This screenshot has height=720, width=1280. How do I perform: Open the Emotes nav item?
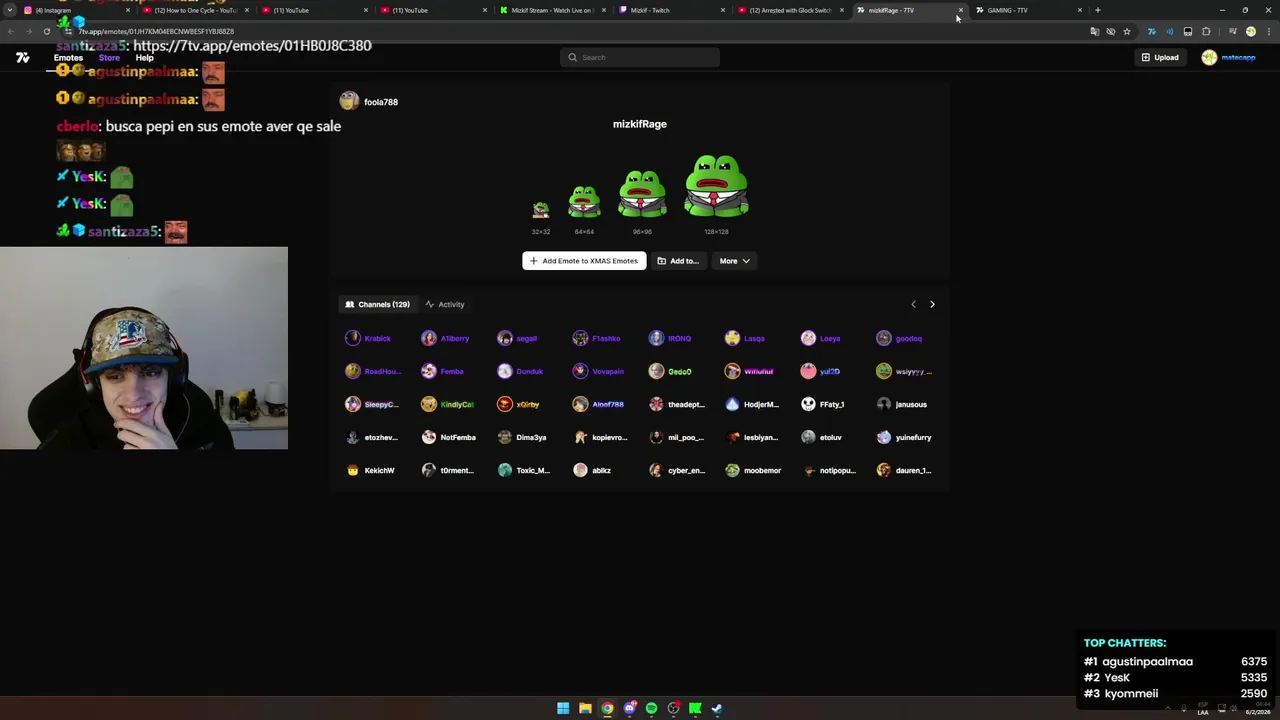click(x=68, y=58)
